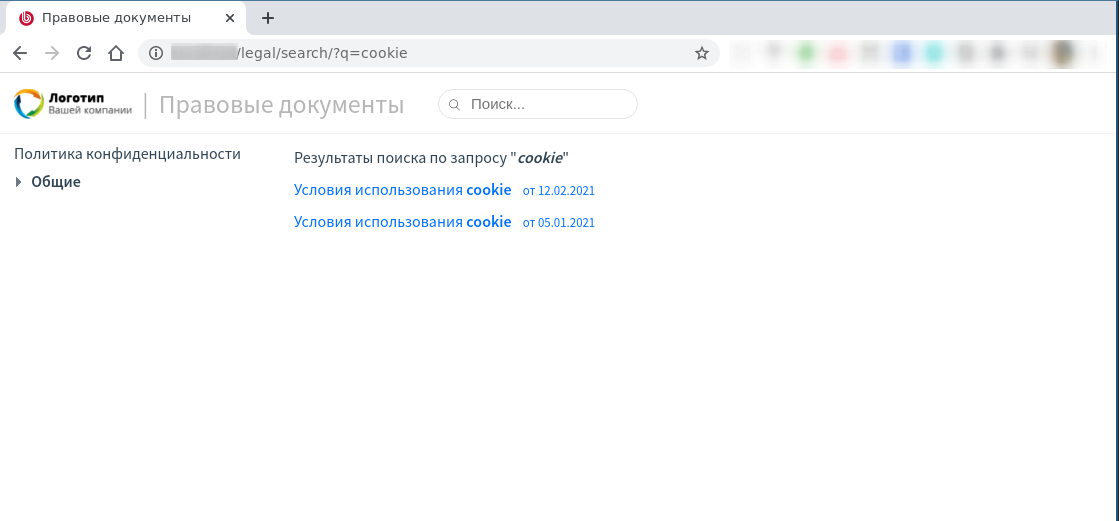
Task: Open the blurred profile avatar in the toolbar
Action: (1064, 54)
